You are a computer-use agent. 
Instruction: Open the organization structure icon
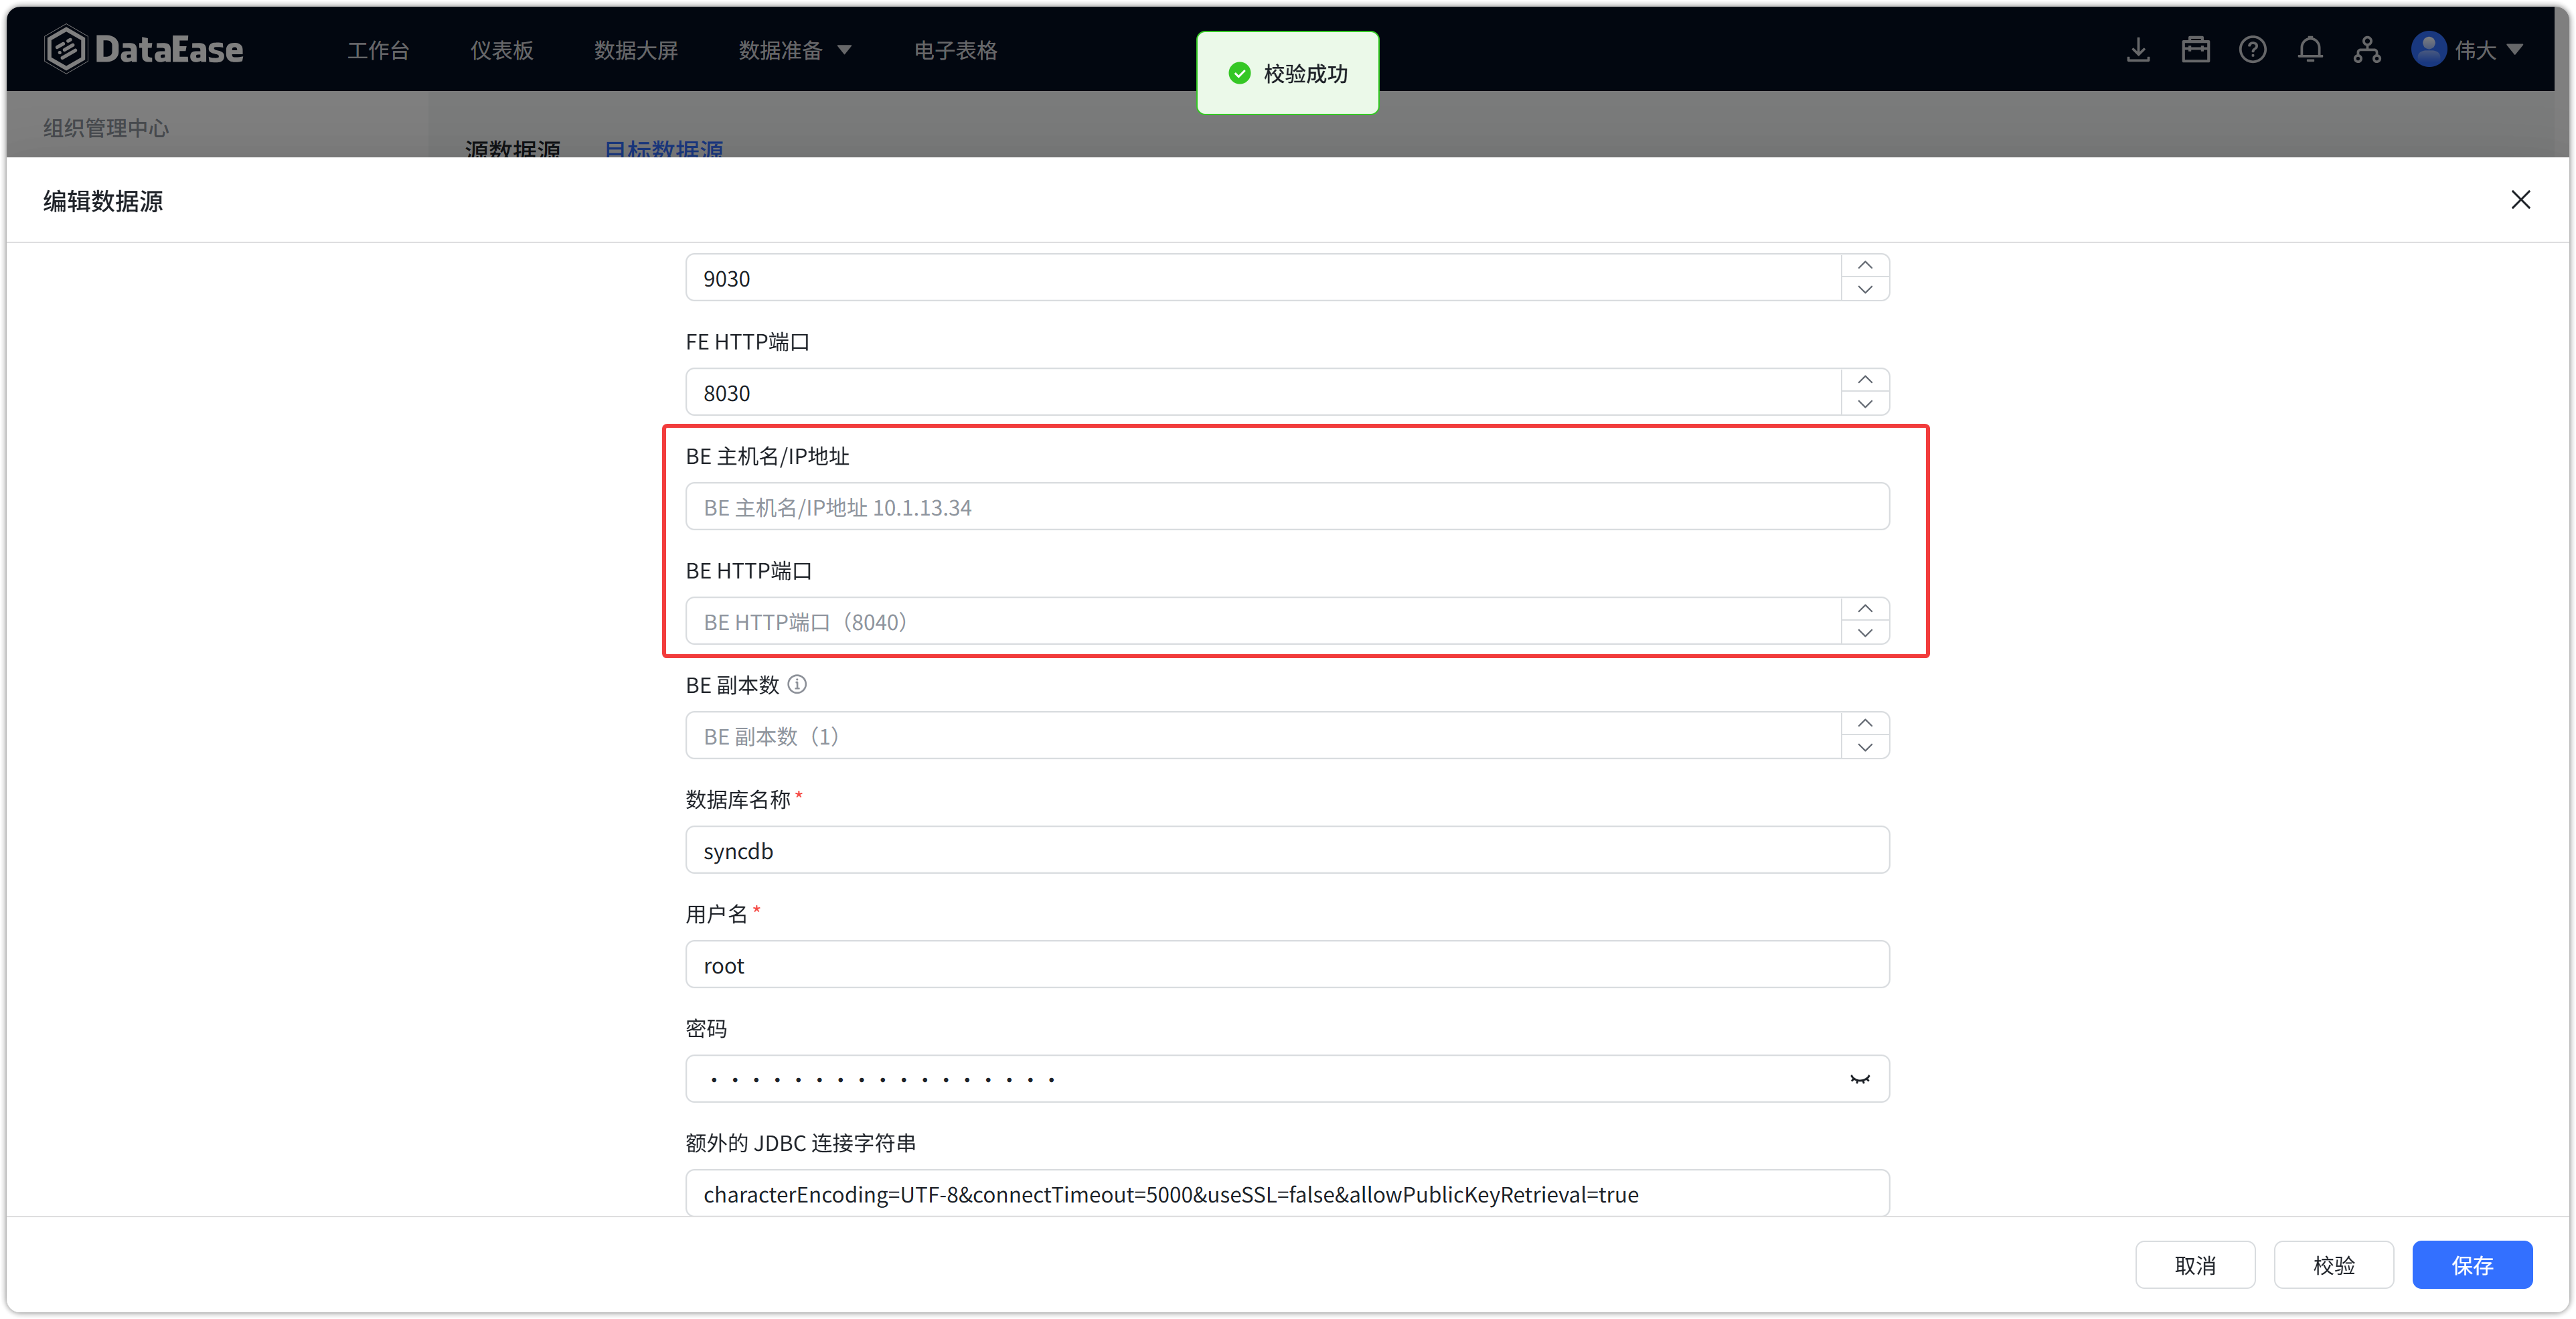tap(2367, 50)
